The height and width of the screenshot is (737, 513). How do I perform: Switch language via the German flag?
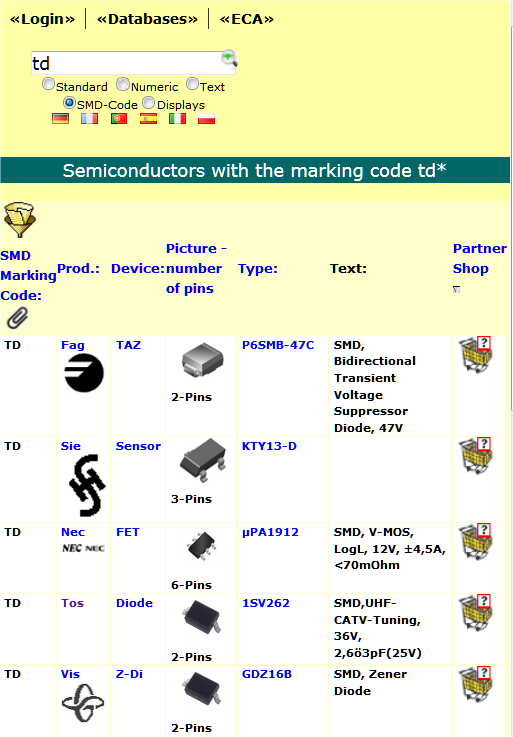click(x=60, y=118)
